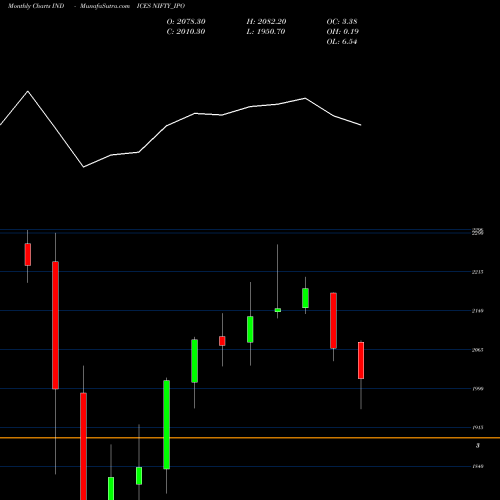
Task: Click the last red candle on the chart
Action: (361, 360)
